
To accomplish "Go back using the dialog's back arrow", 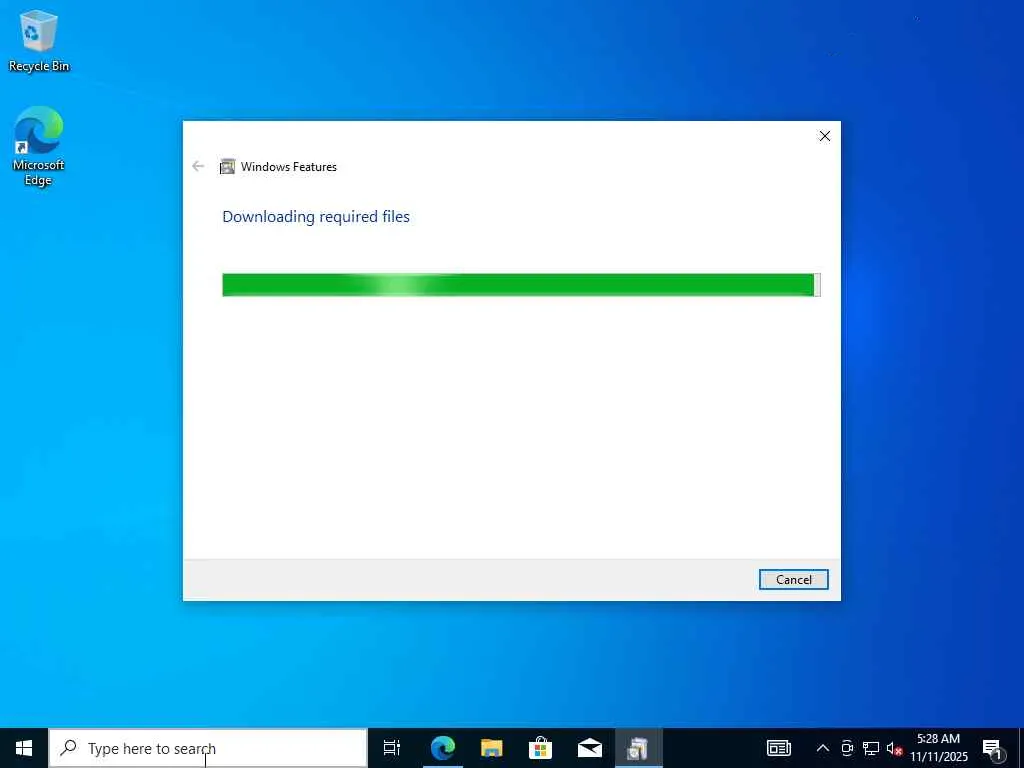I will [x=198, y=167].
